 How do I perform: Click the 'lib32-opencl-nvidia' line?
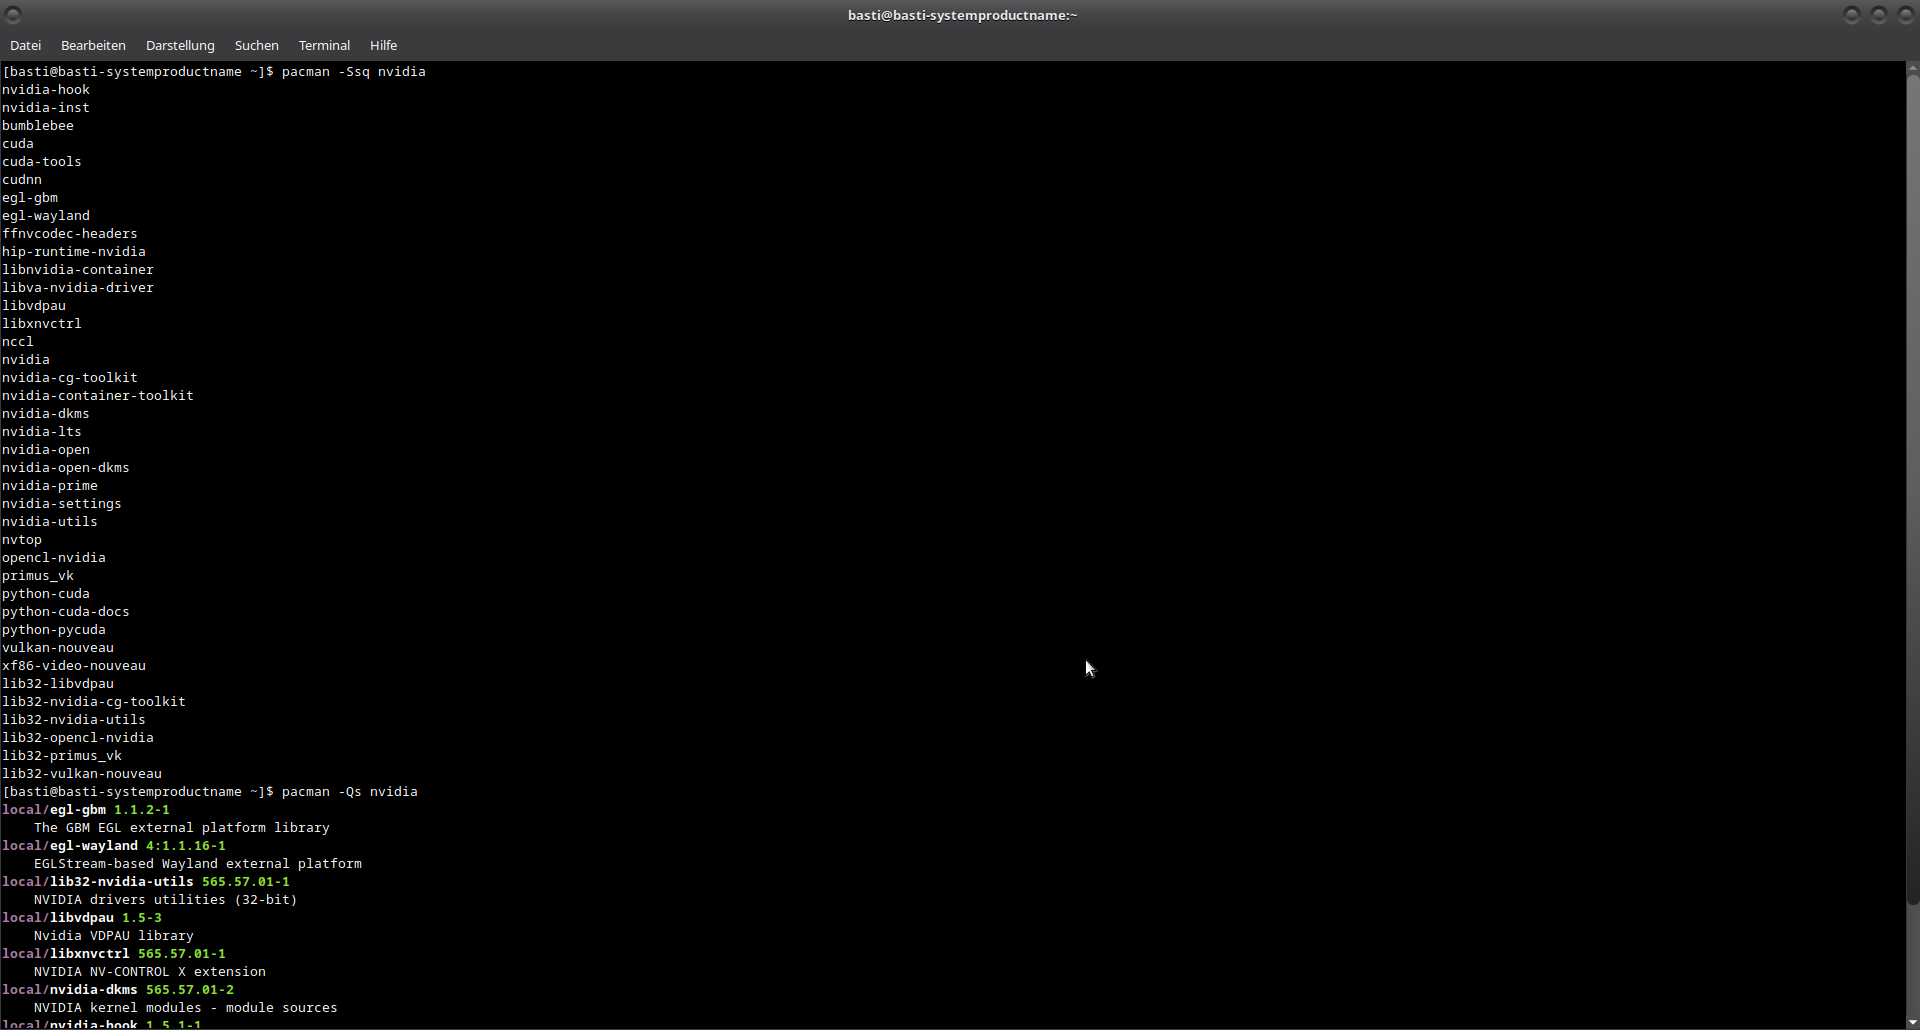[78, 738]
